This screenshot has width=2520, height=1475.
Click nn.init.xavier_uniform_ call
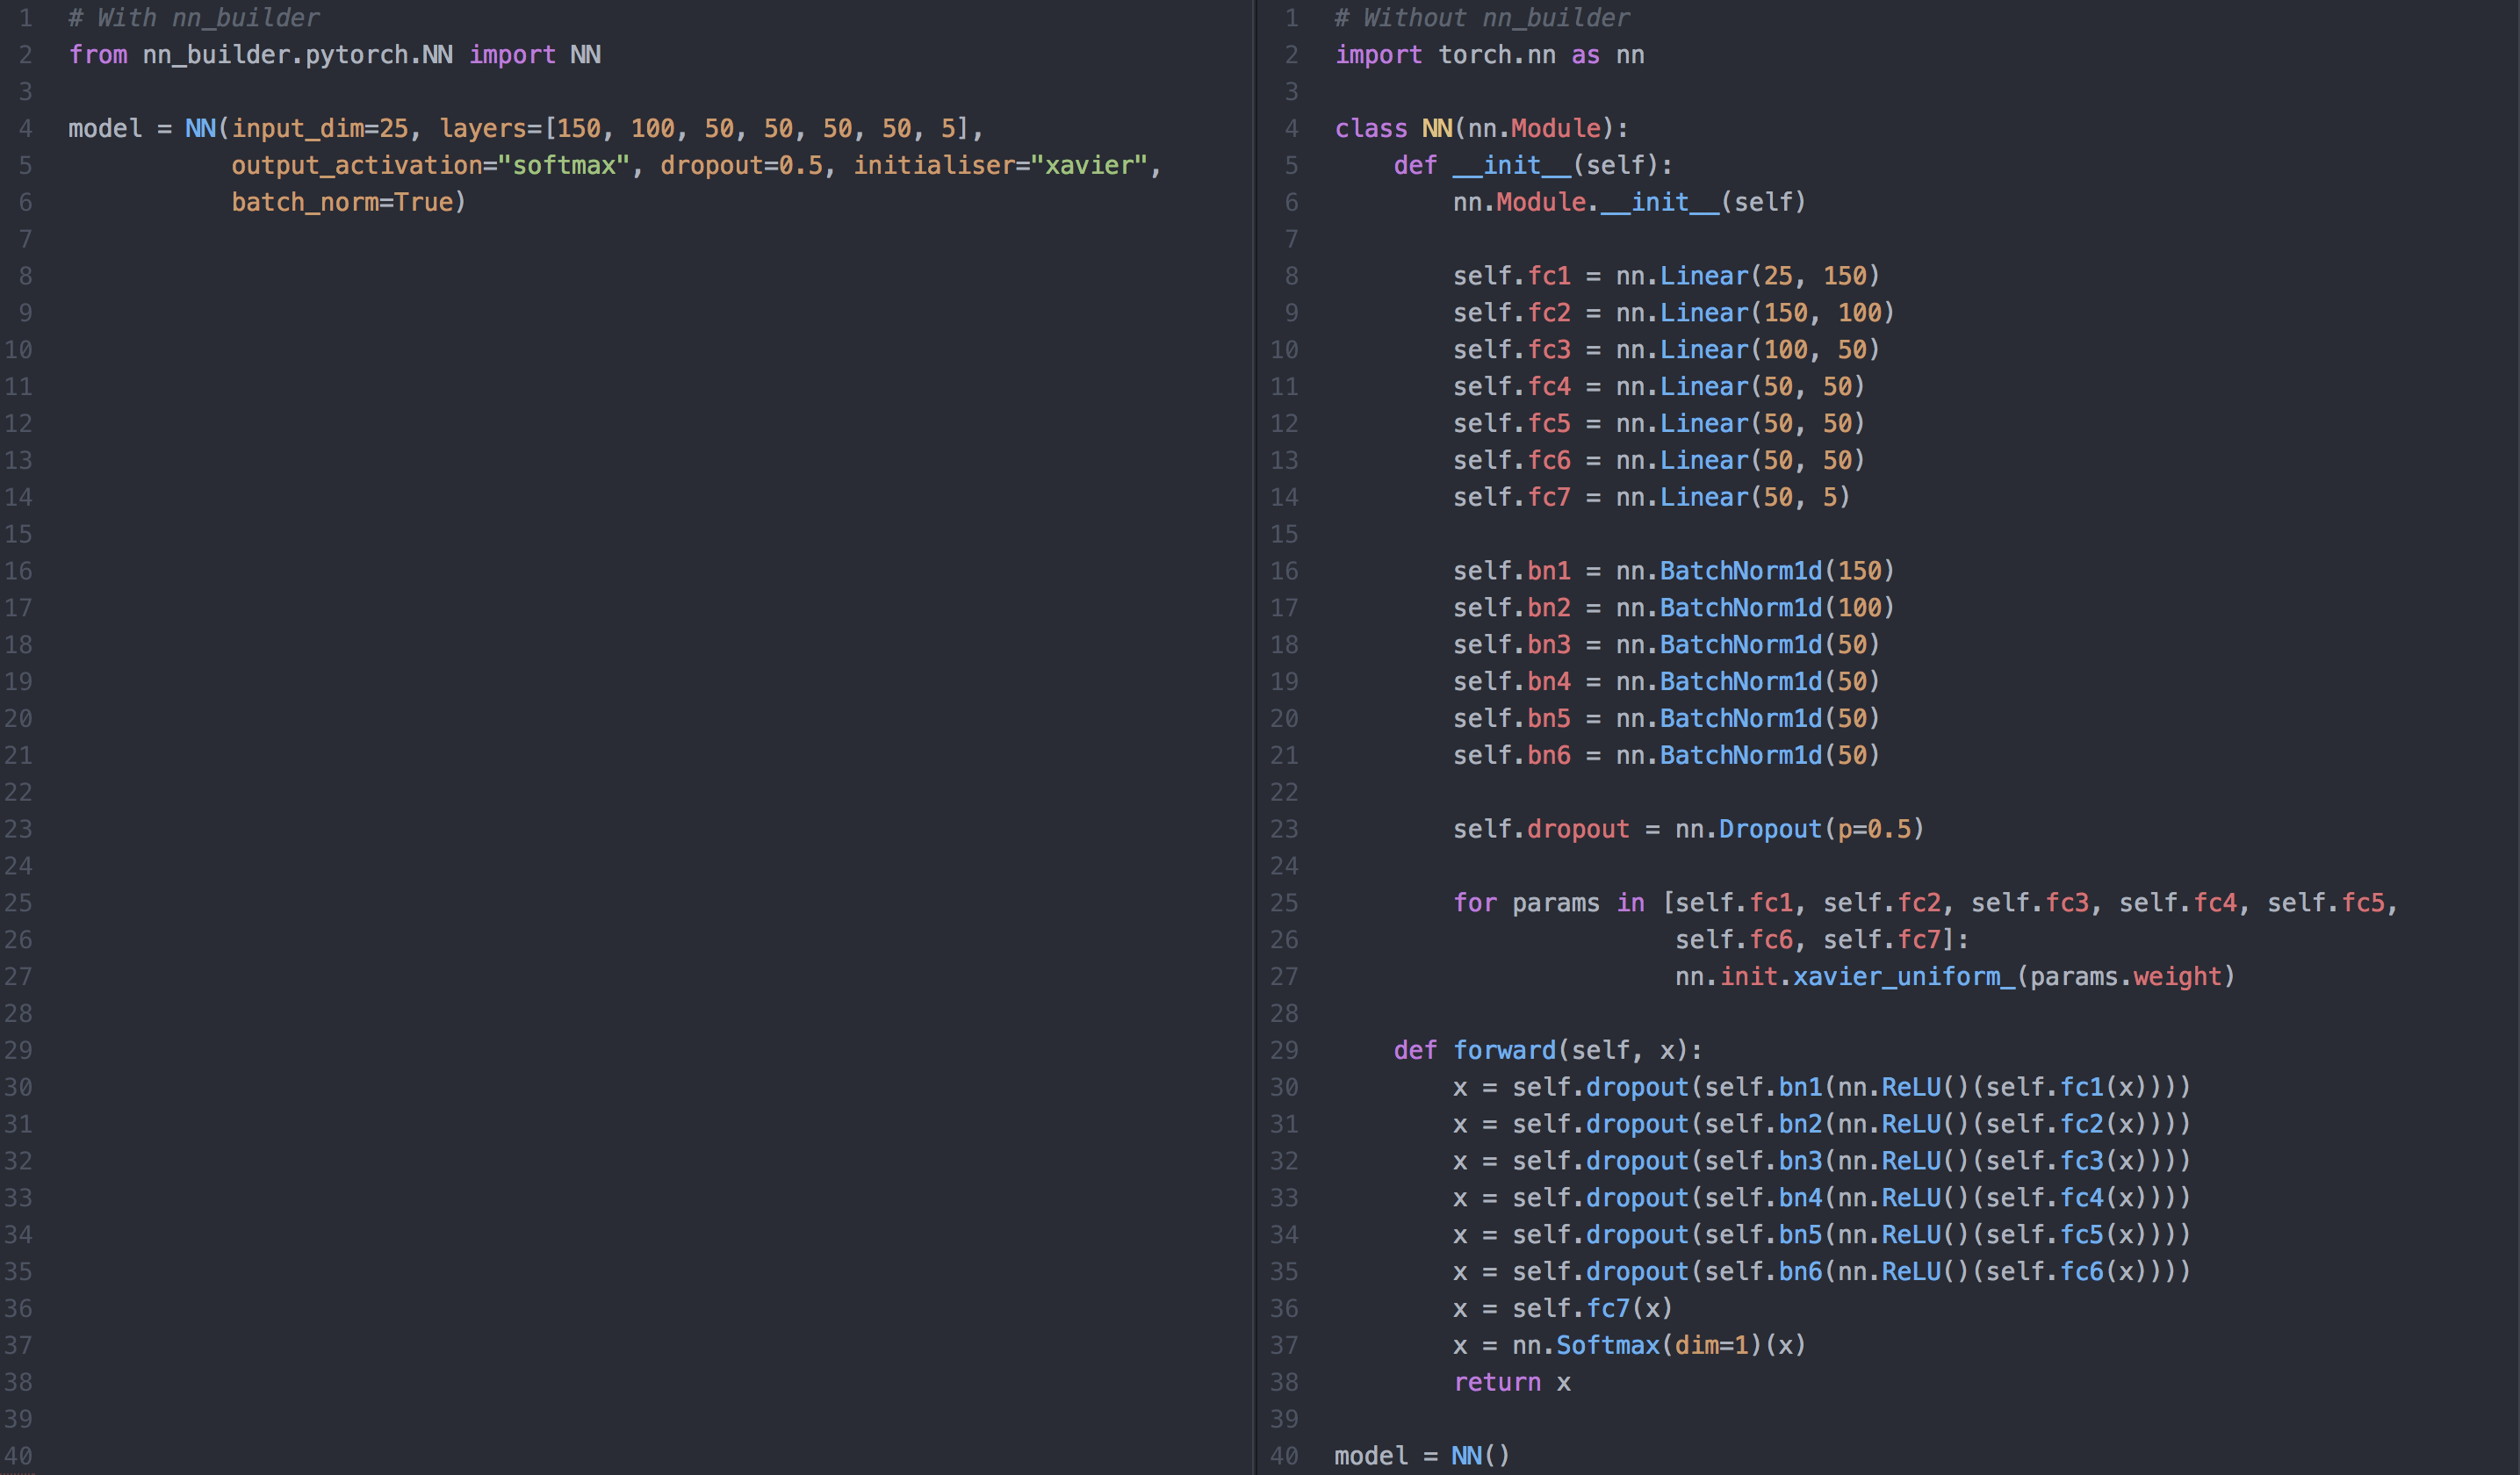(x=1954, y=977)
